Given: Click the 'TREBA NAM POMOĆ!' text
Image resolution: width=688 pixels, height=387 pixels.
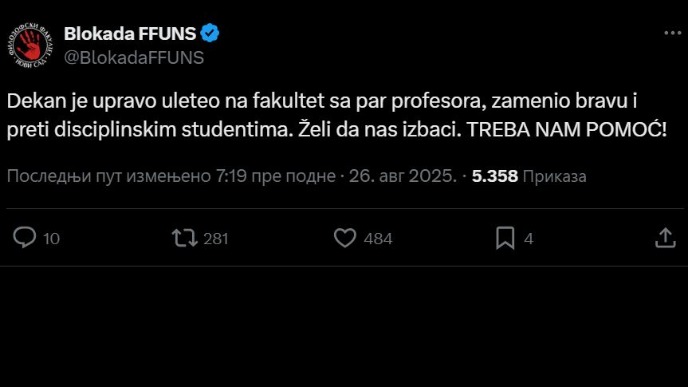Looking at the screenshot, I should 566,129.
